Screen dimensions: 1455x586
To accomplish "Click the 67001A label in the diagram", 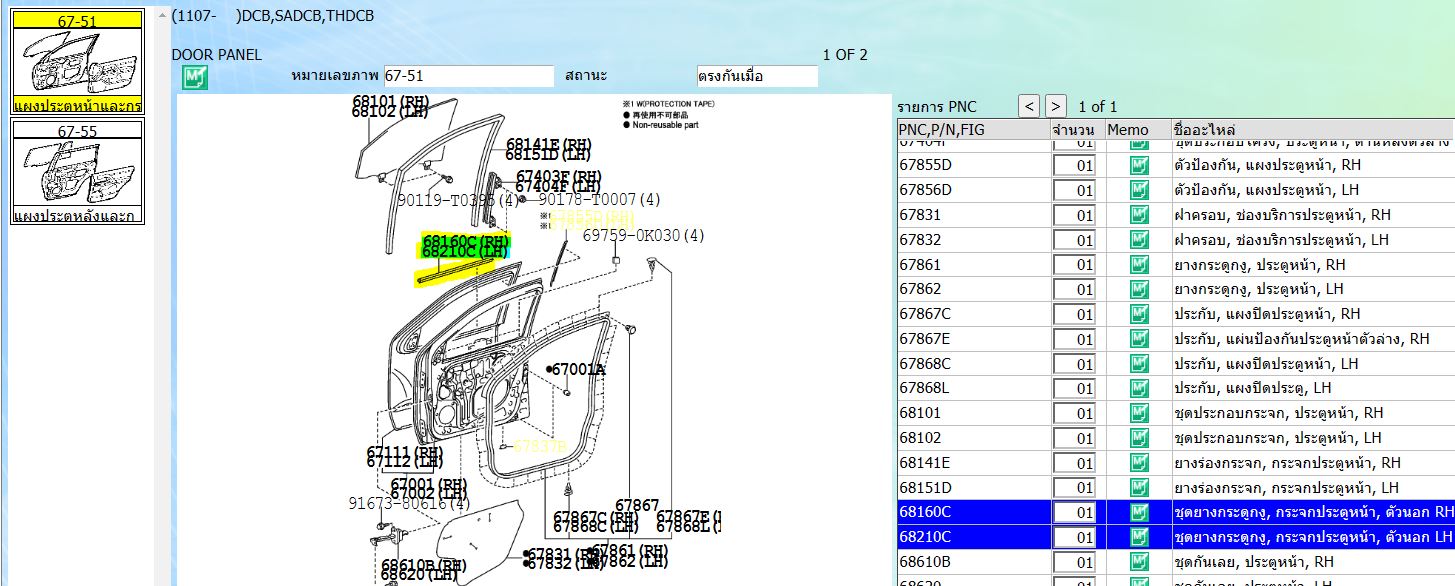I will point(580,370).
